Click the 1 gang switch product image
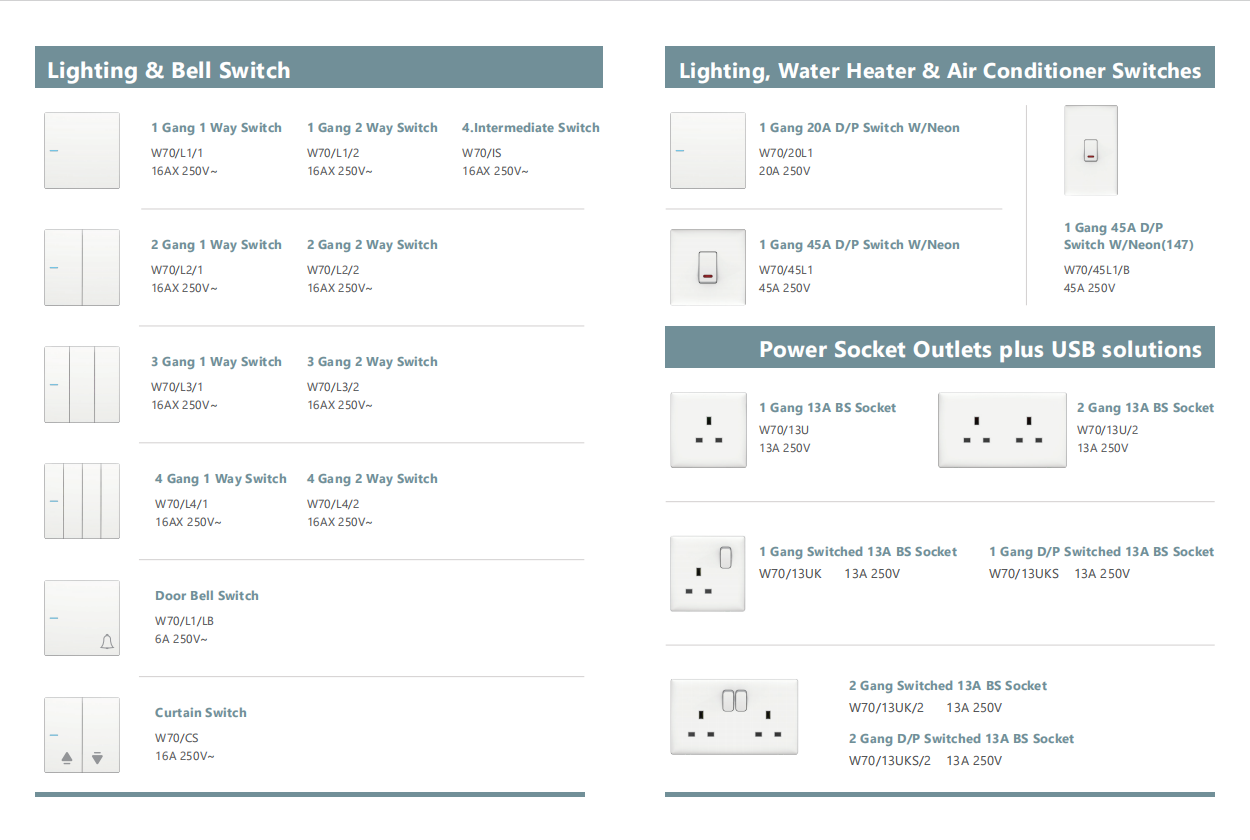The height and width of the screenshot is (840, 1250). pyautogui.click(x=82, y=150)
